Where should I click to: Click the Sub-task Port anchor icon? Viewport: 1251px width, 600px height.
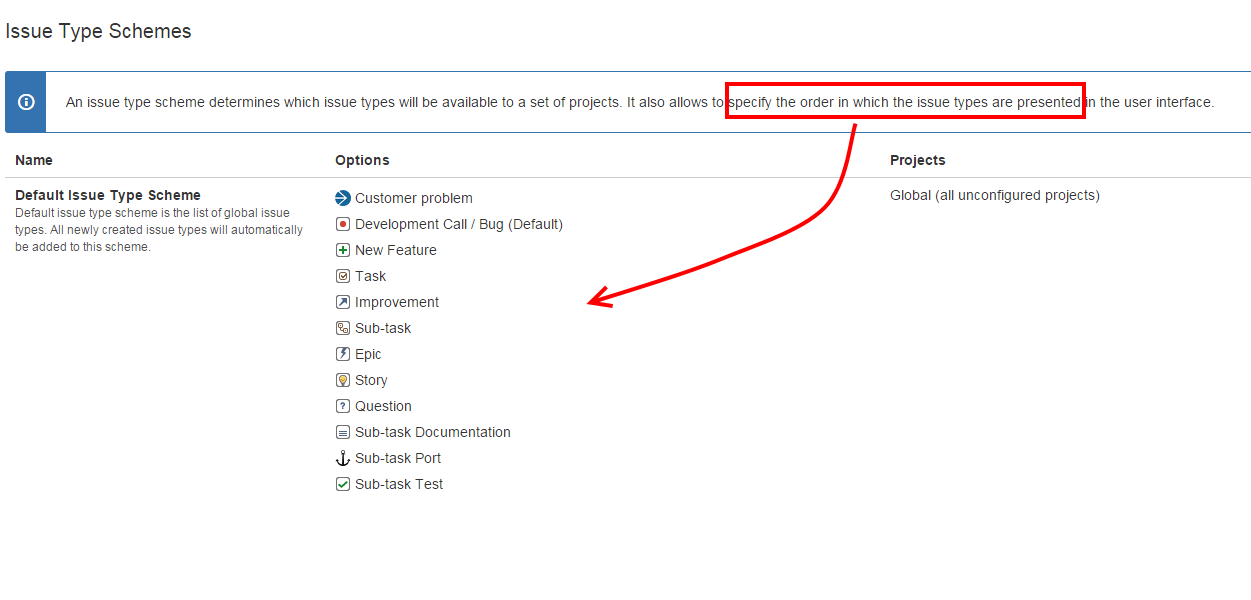(x=343, y=458)
